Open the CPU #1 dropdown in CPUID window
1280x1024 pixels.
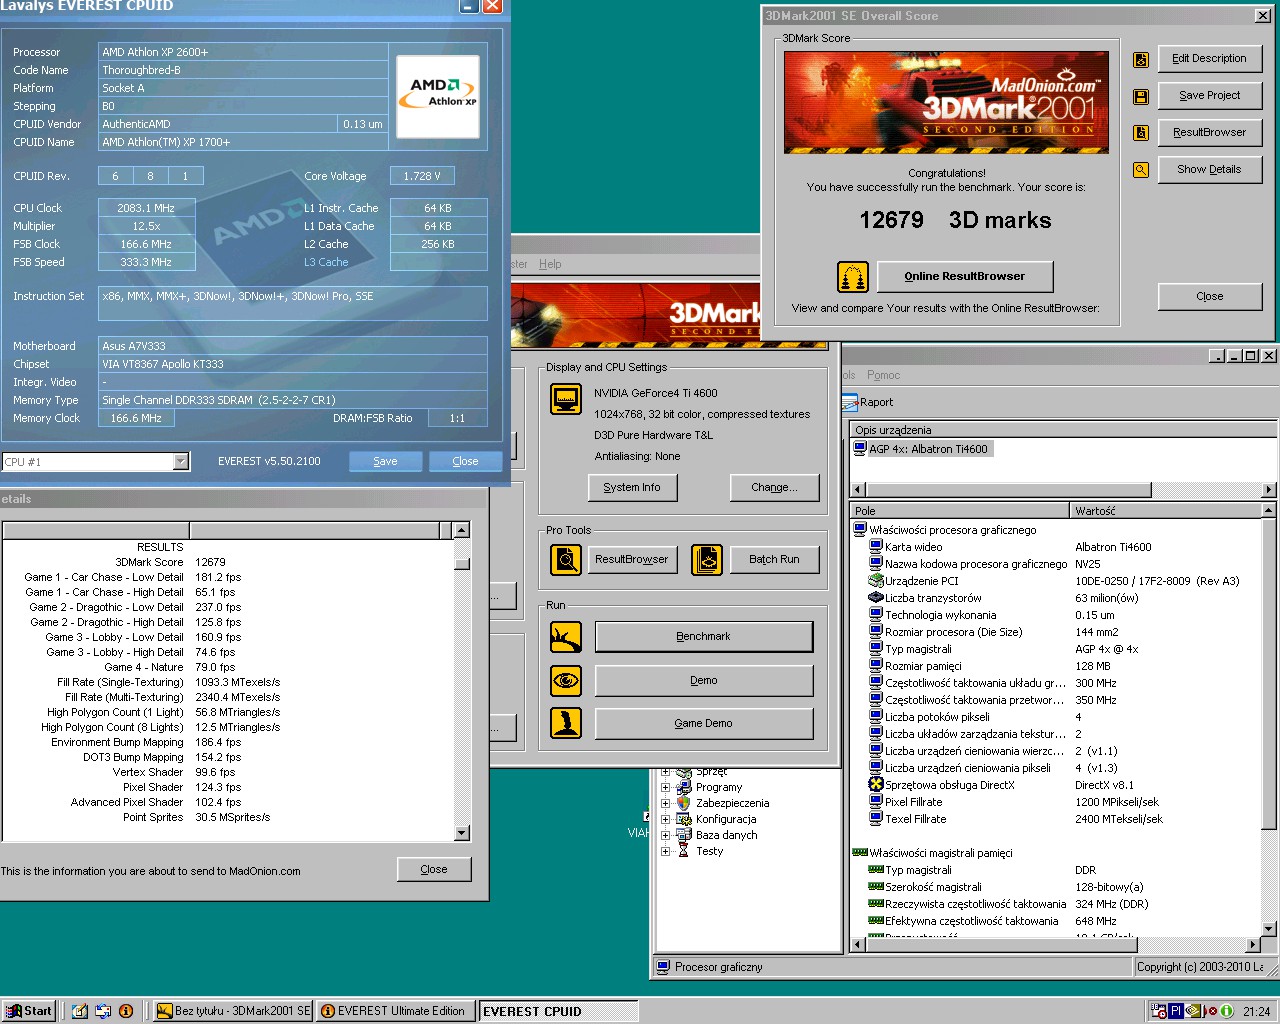pyautogui.click(x=181, y=461)
